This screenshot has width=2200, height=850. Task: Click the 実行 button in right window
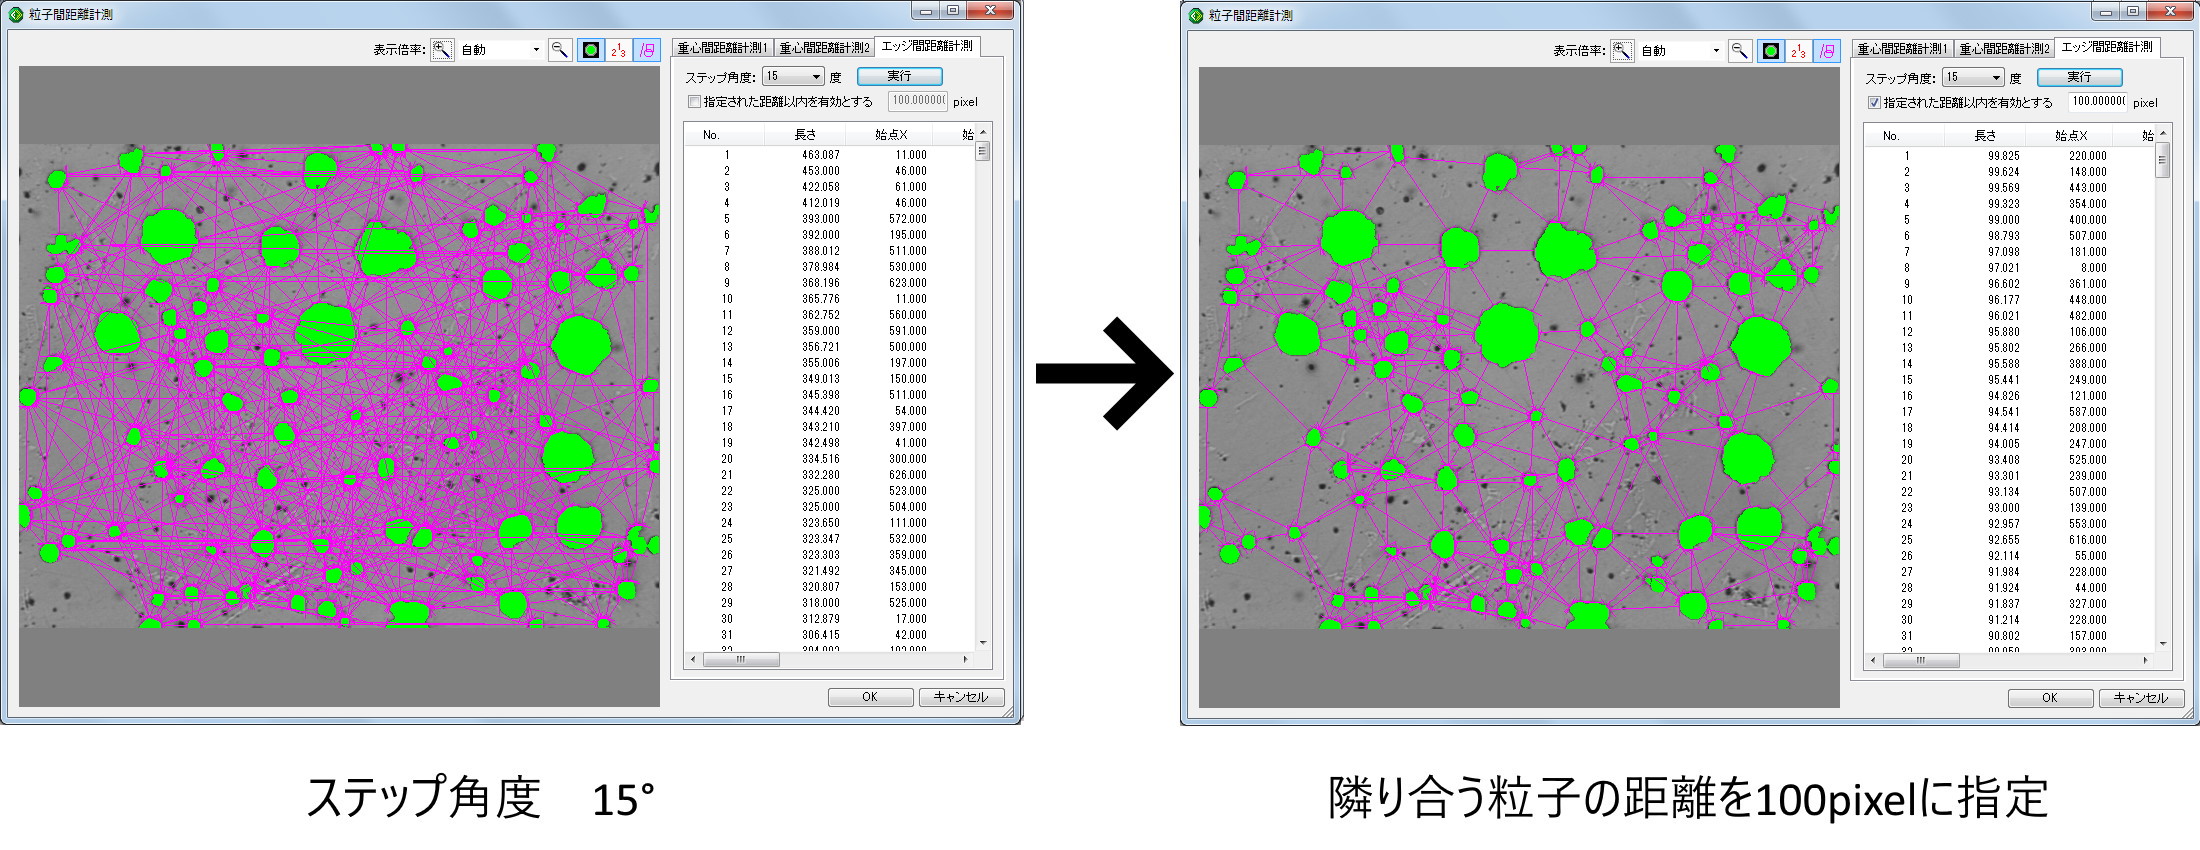click(2080, 78)
